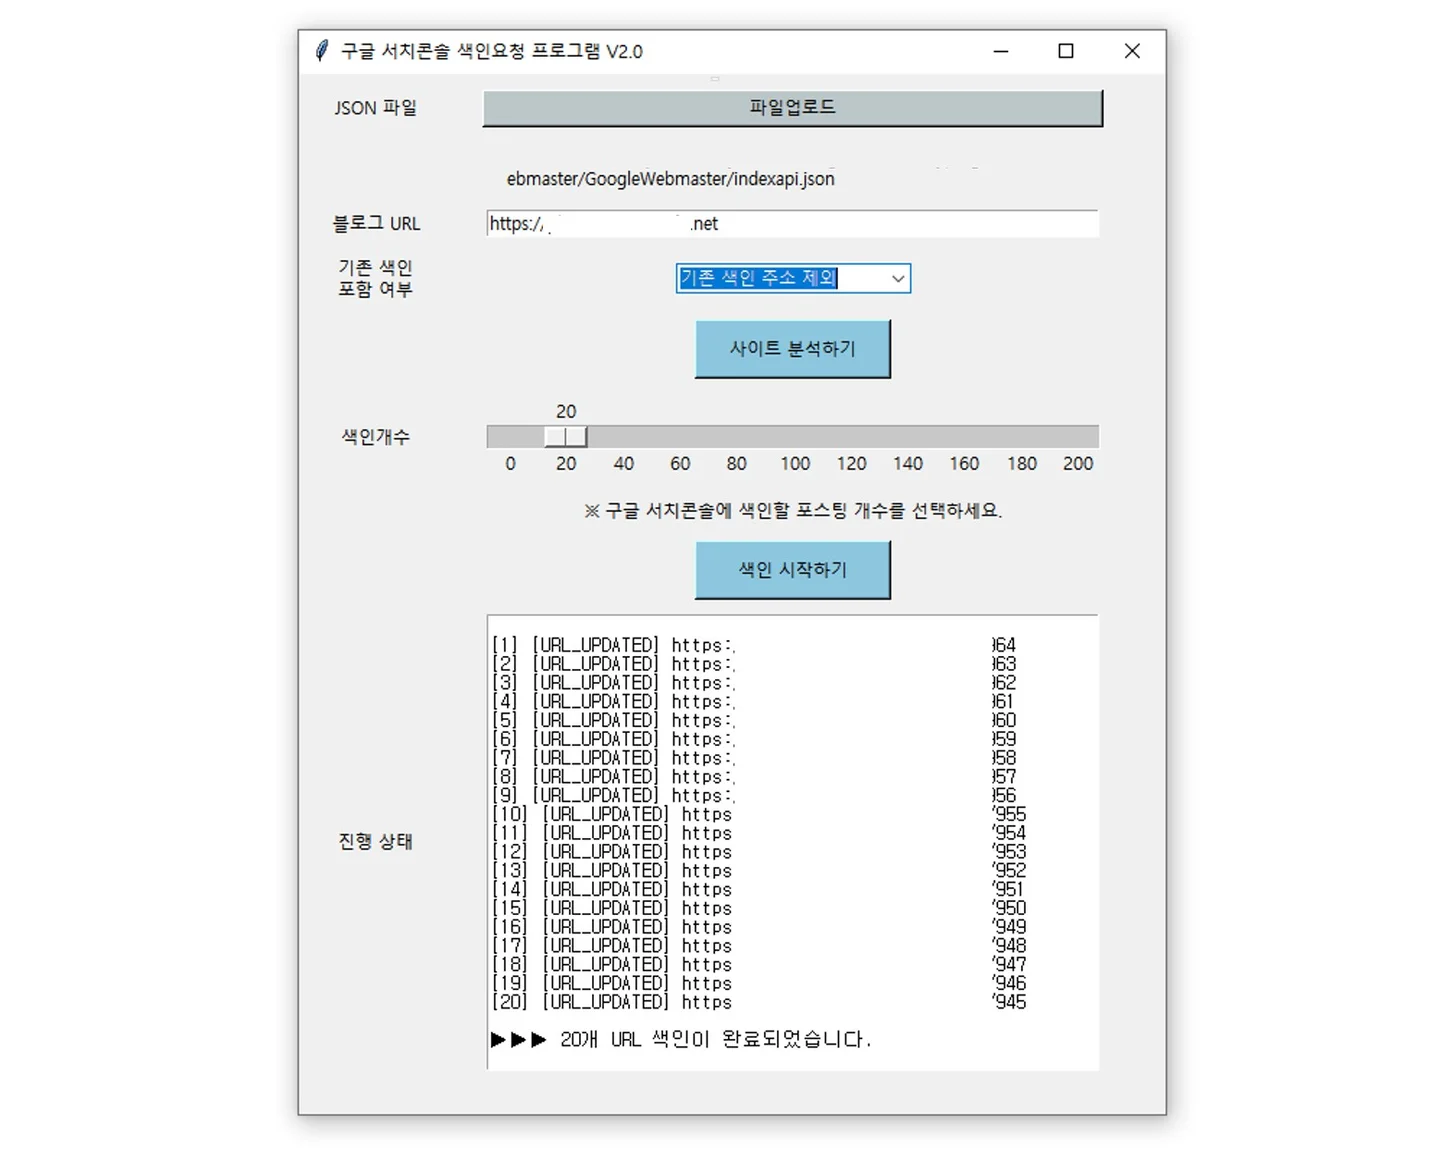Click the 기존 색인 포함 여부 label
The width and height of the screenshot is (1430, 1152).
pos(375,278)
